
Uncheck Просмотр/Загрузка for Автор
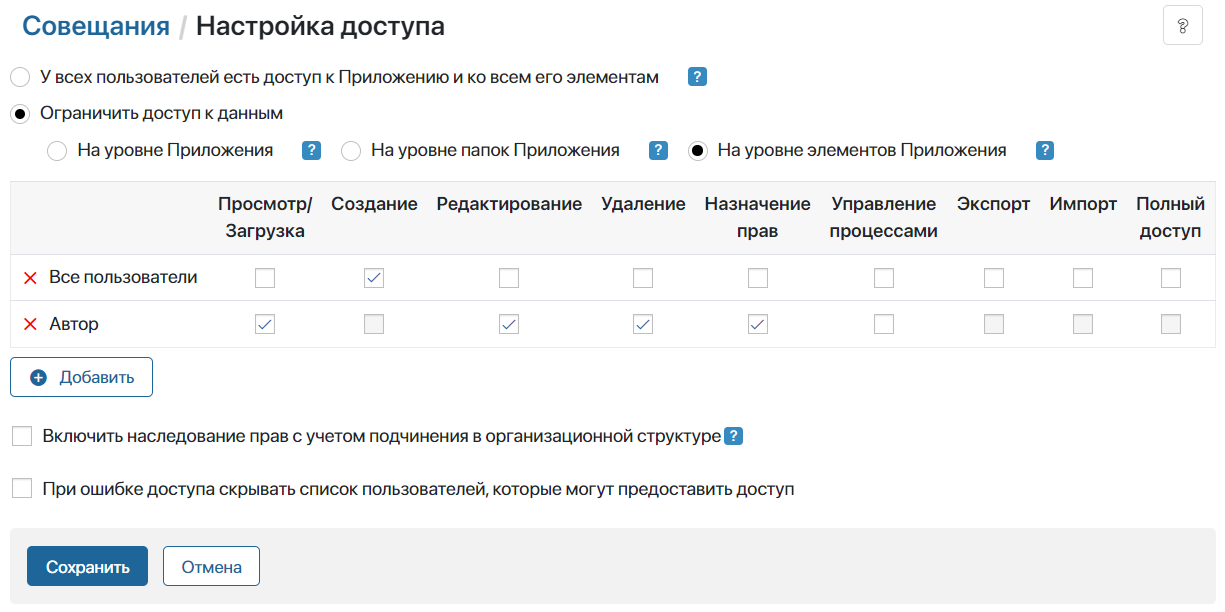pos(265,324)
